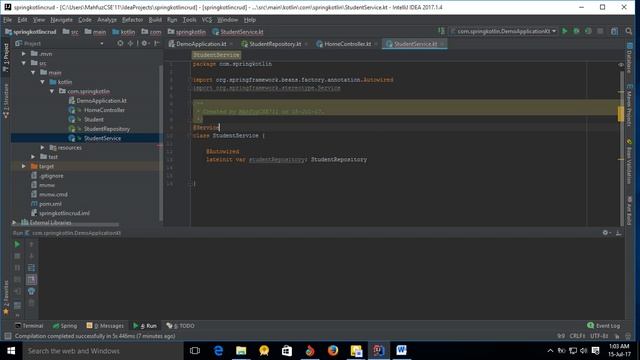Collapse the src folder
The height and width of the screenshot is (360, 640).
(24, 63)
